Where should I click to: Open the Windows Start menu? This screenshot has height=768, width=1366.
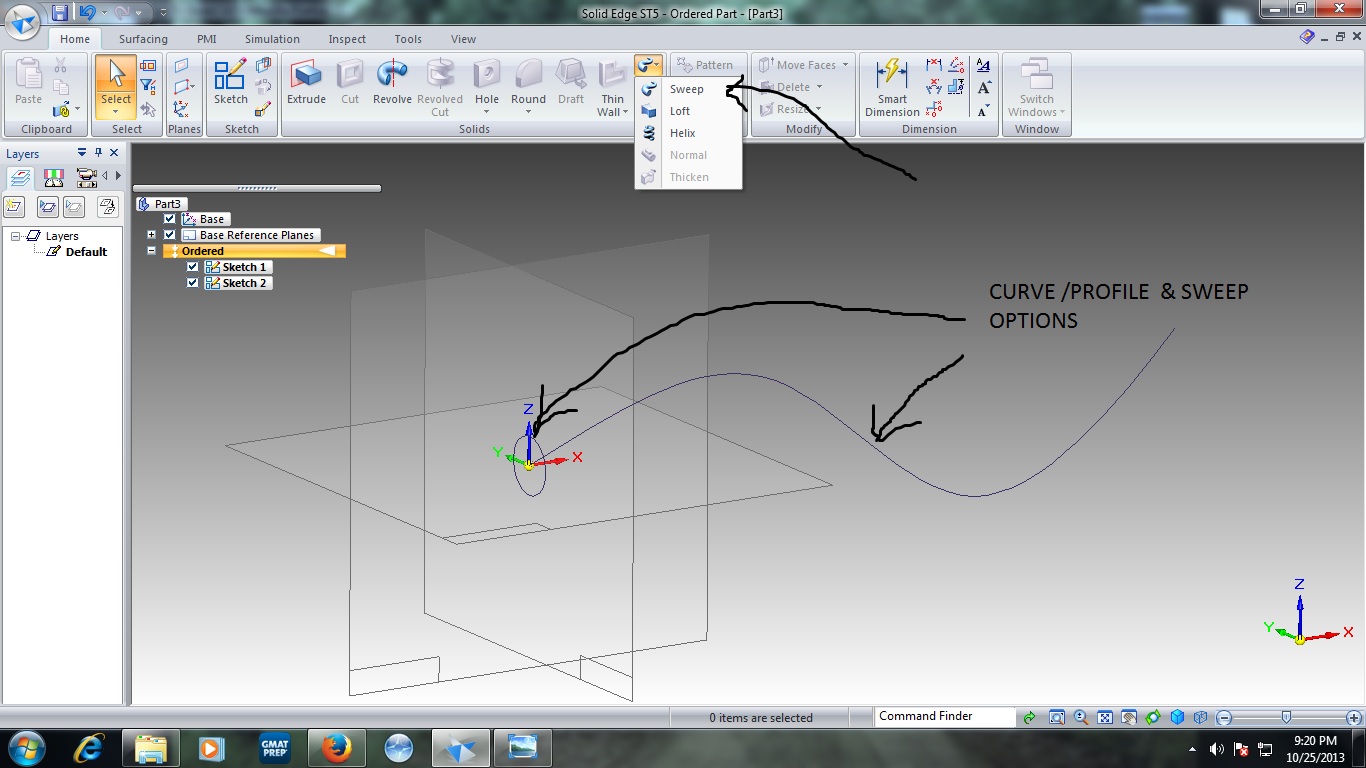(x=26, y=747)
